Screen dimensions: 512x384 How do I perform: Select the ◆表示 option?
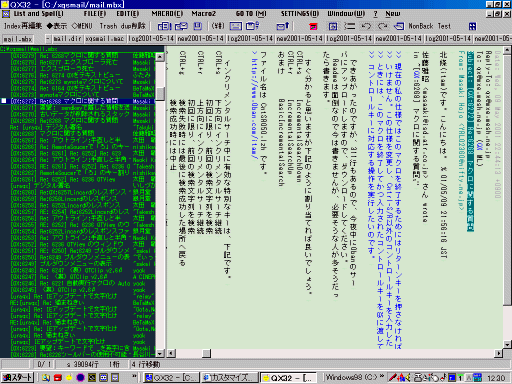[x=57, y=26]
